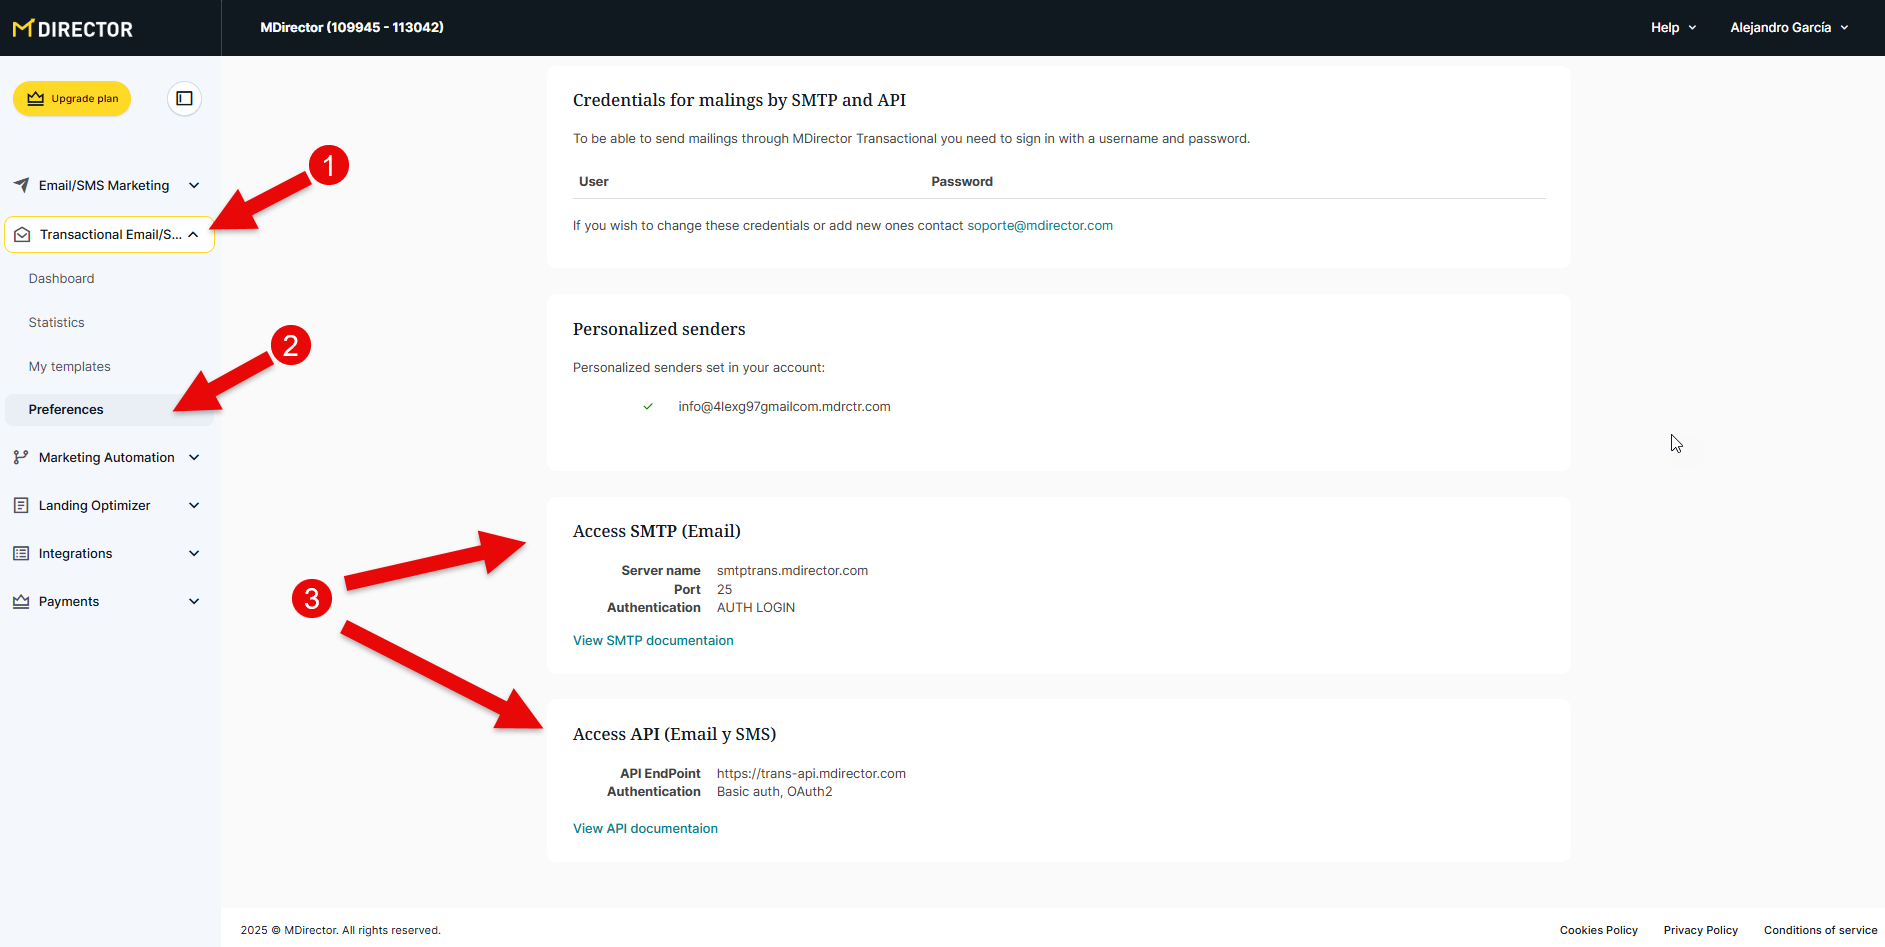
Task: Click the Marketing Automation branch icon
Action: (x=21, y=457)
